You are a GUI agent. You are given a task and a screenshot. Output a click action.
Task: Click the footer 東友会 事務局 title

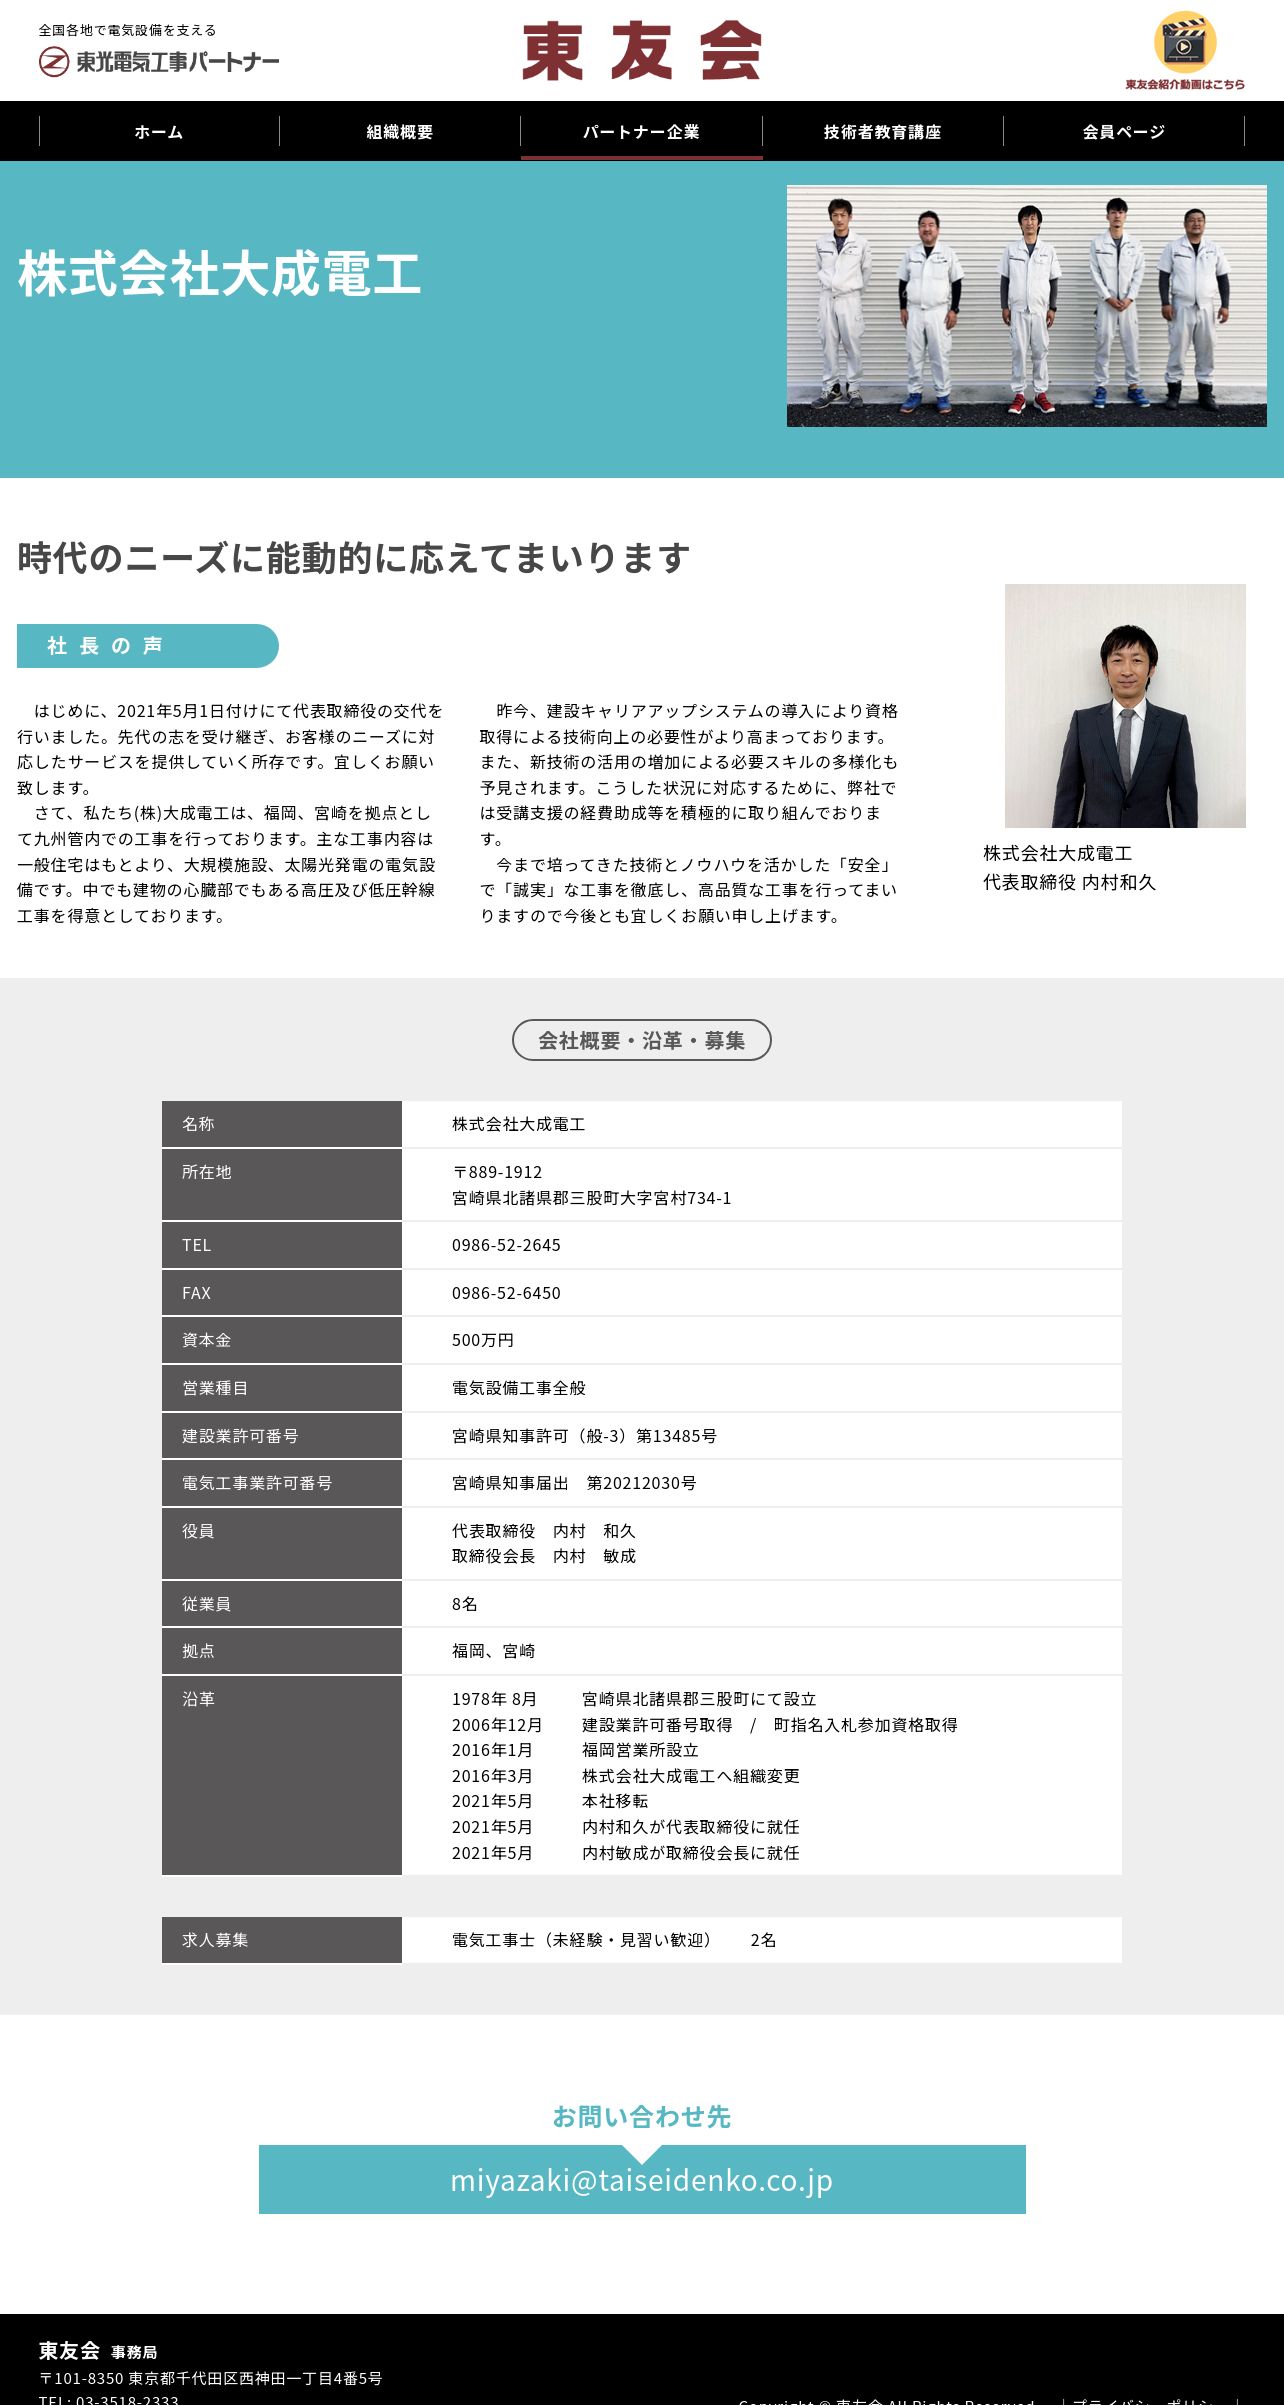[x=98, y=2350]
